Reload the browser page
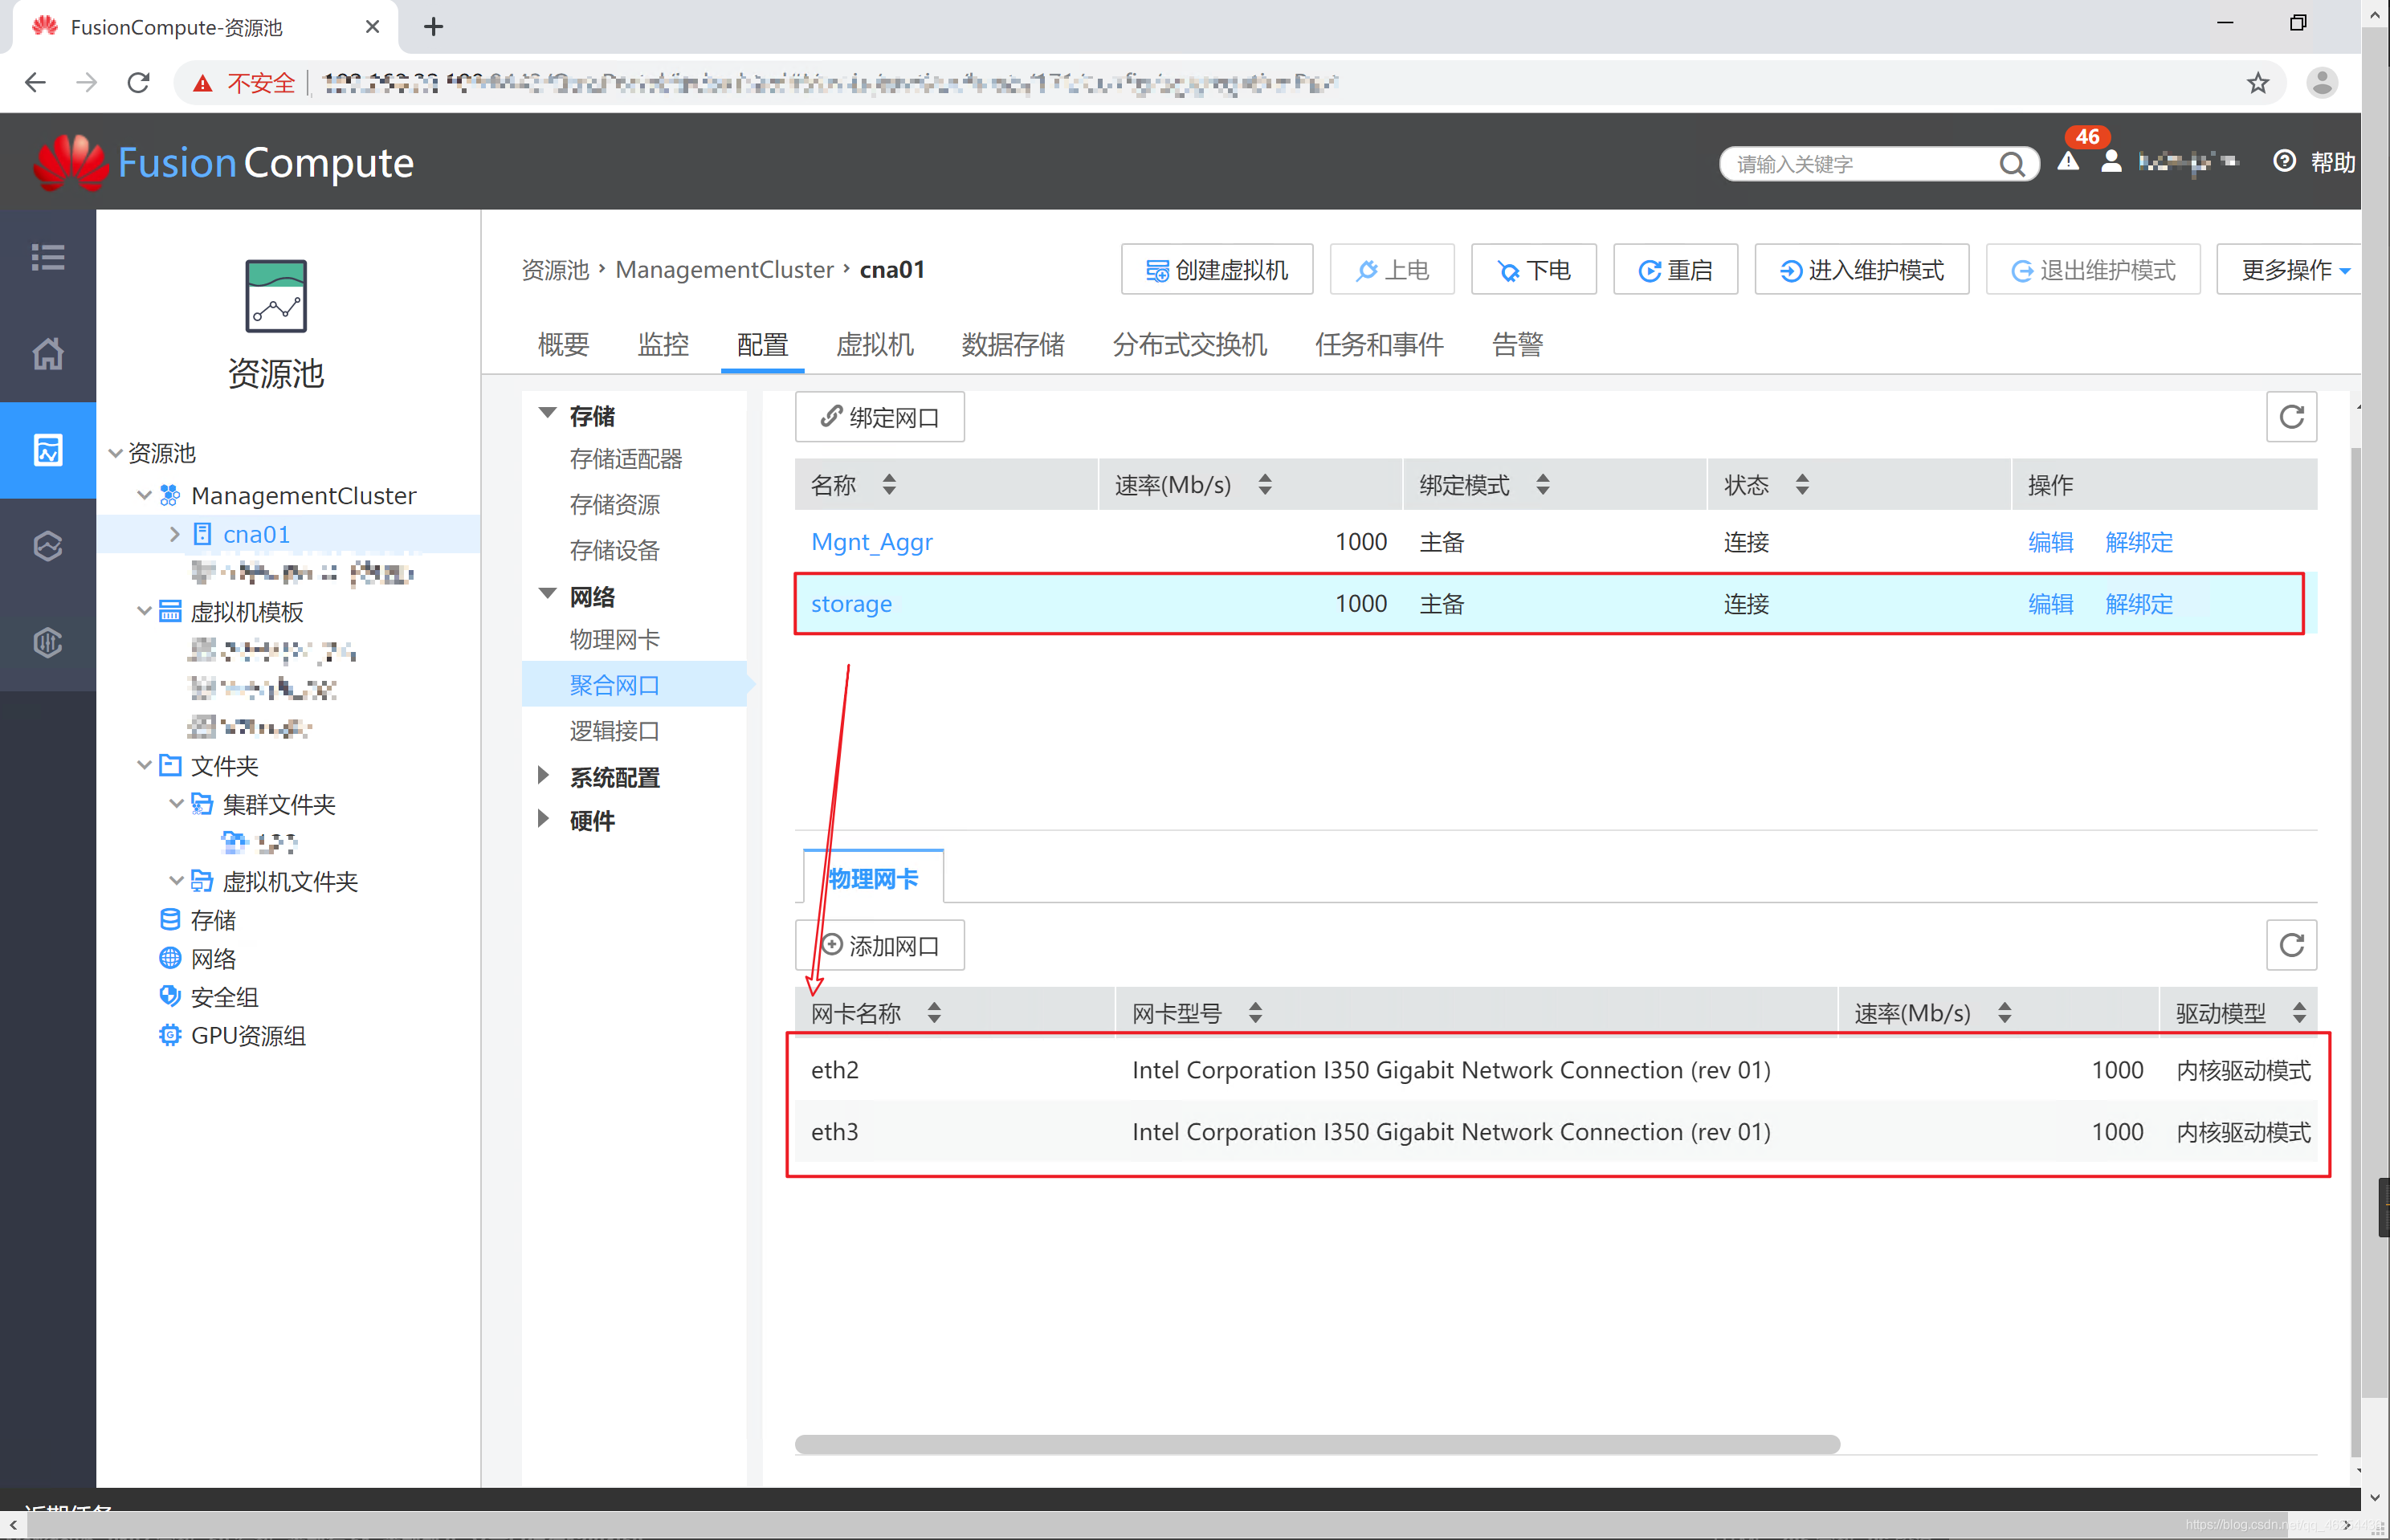 point(139,83)
